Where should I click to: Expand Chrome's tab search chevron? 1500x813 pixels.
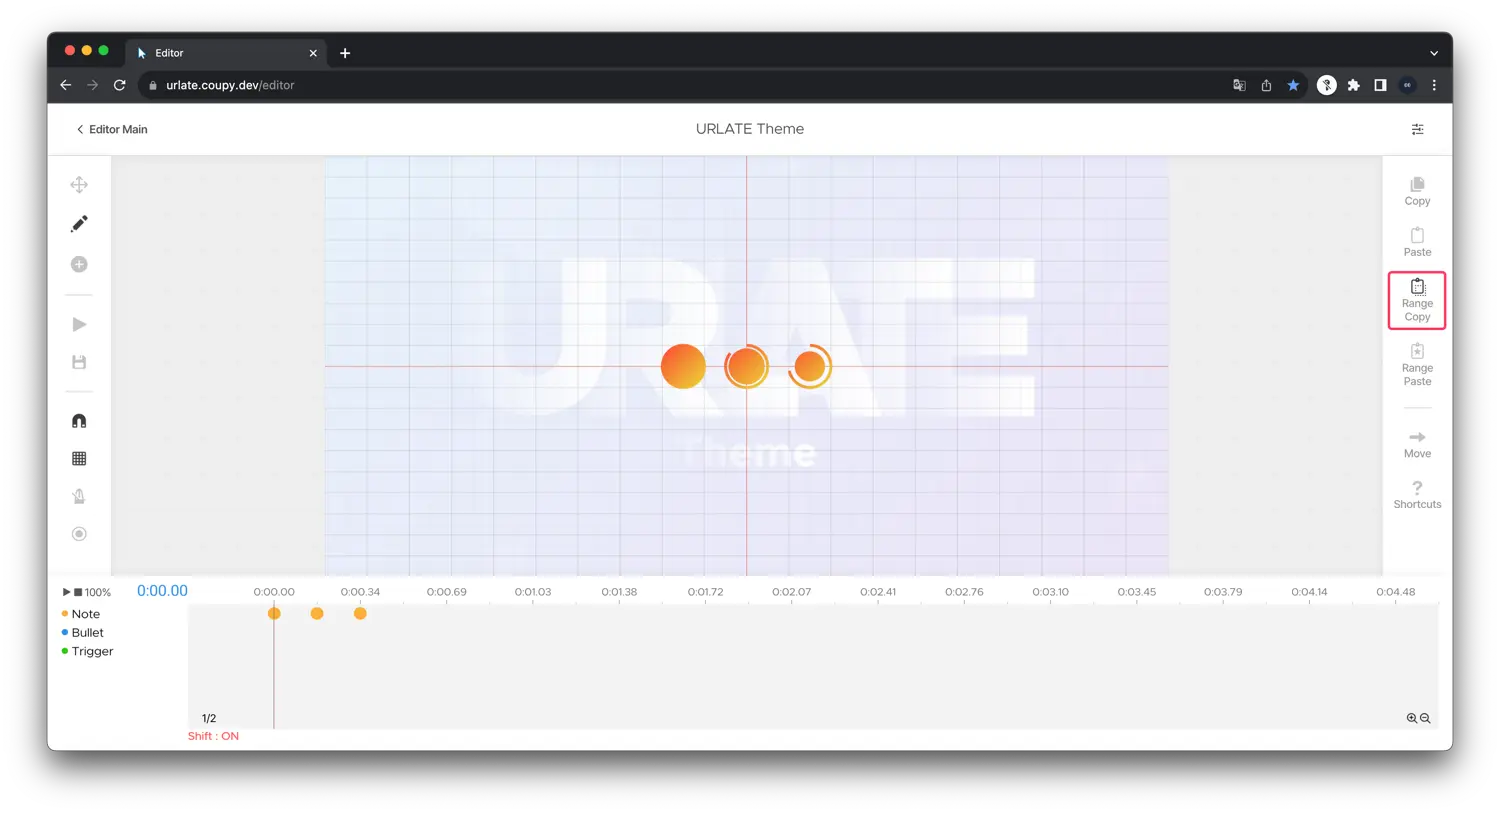(1434, 53)
